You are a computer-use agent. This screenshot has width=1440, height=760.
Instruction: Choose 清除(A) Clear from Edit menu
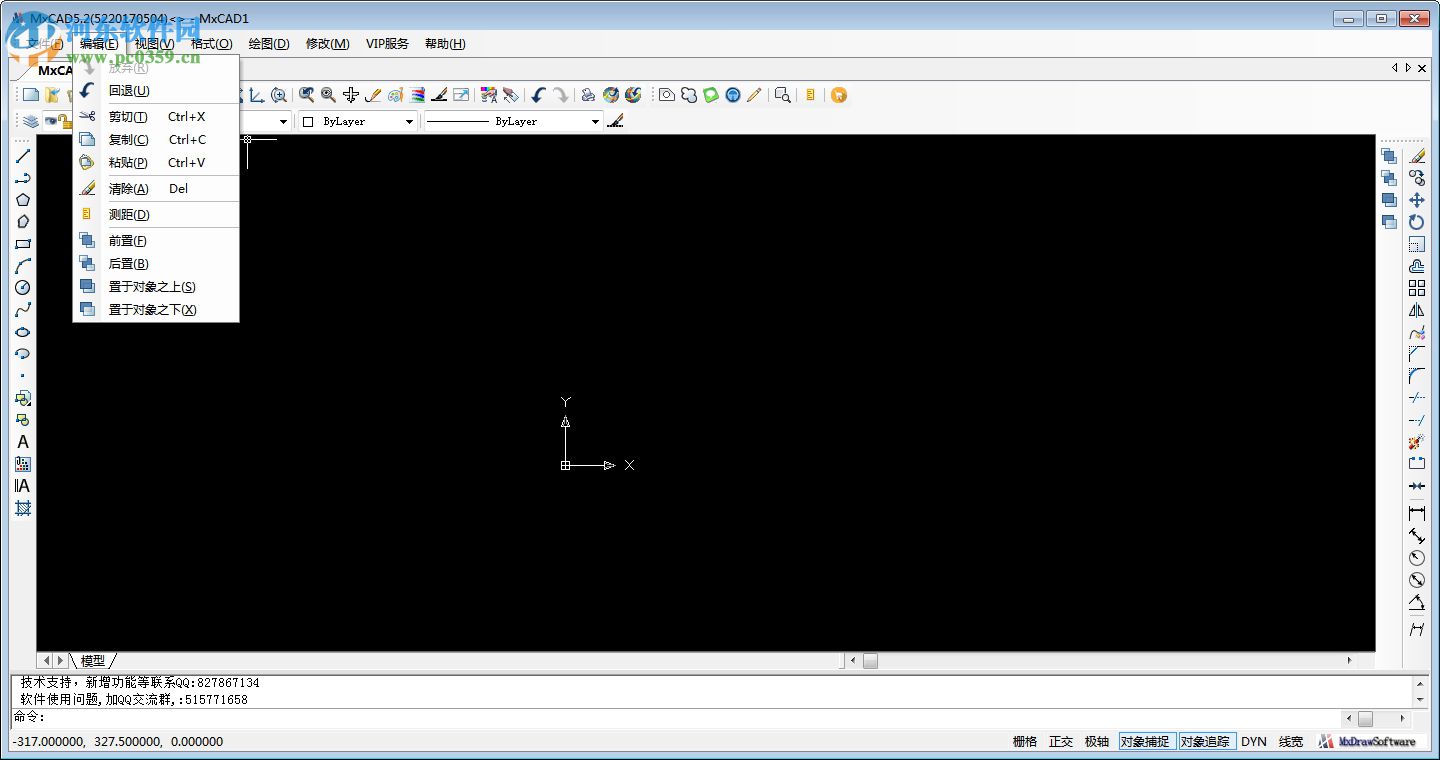156,189
